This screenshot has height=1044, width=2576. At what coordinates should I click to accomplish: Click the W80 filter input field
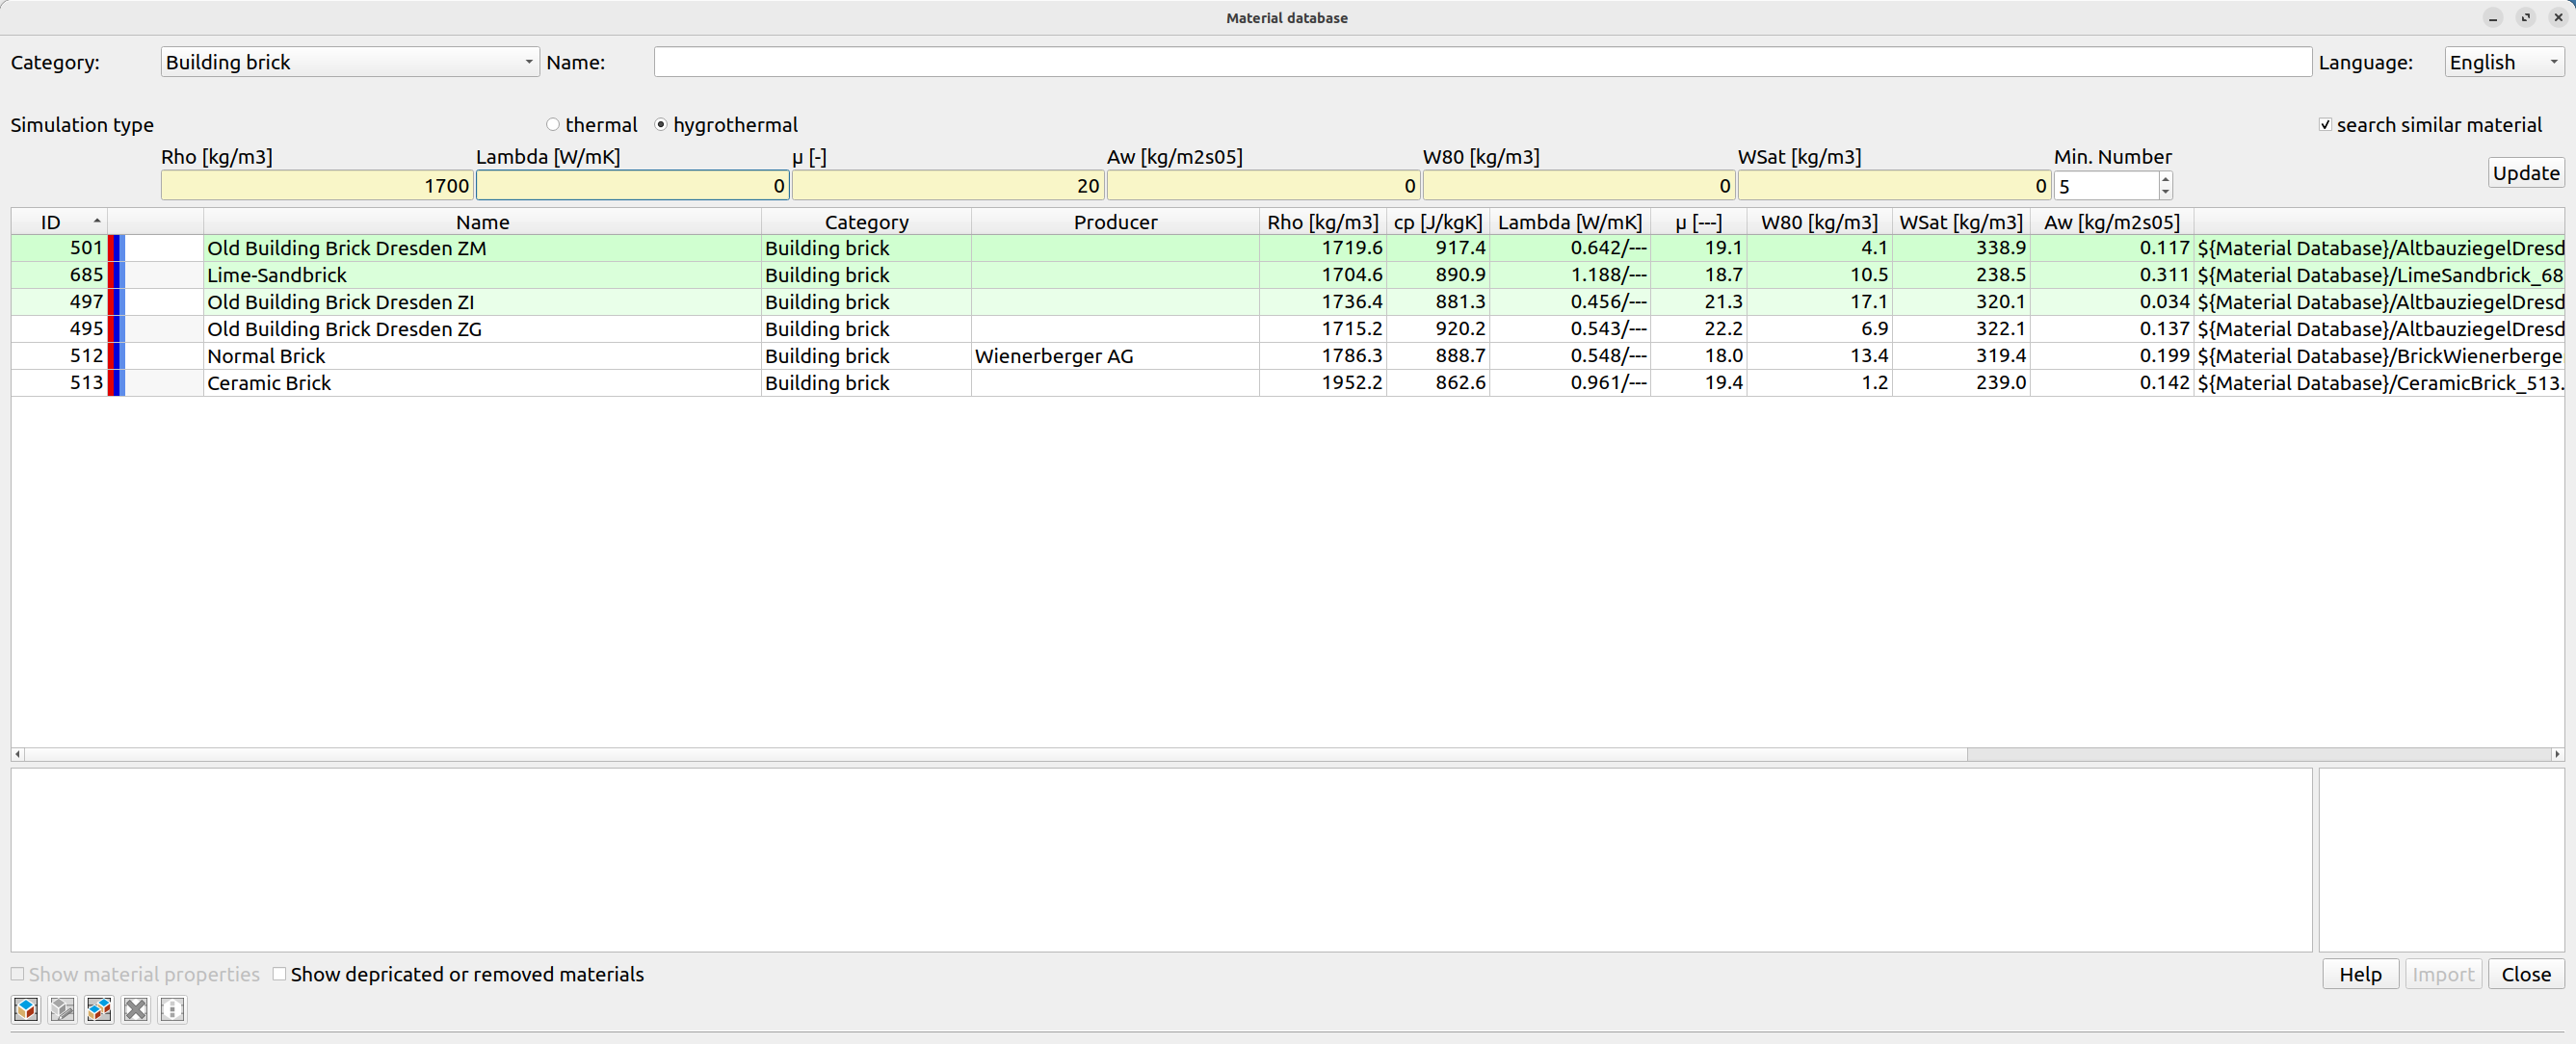tap(1579, 186)
